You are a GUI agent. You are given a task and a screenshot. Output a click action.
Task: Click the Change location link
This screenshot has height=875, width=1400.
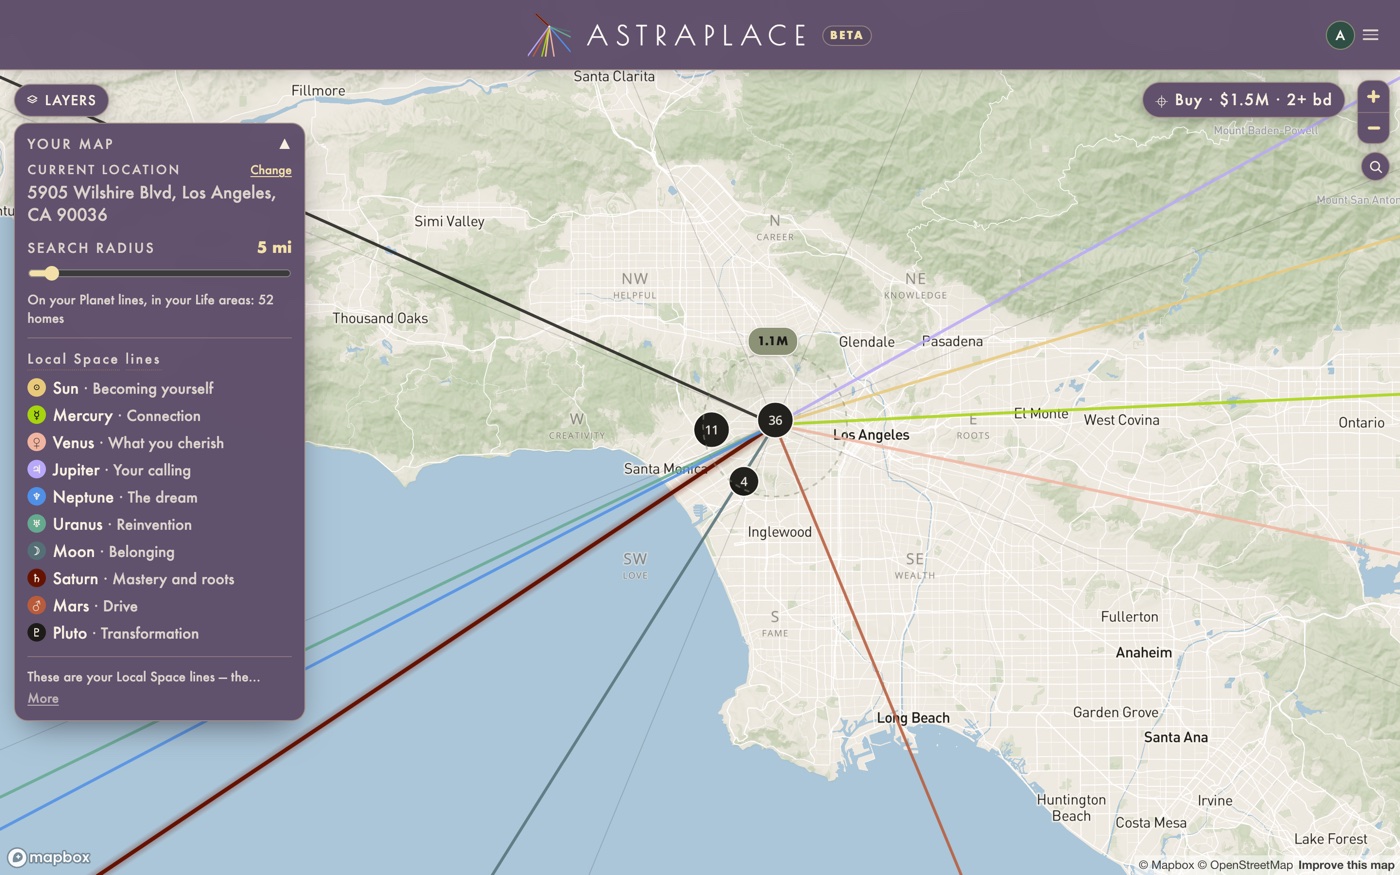(x=271, y=170)
